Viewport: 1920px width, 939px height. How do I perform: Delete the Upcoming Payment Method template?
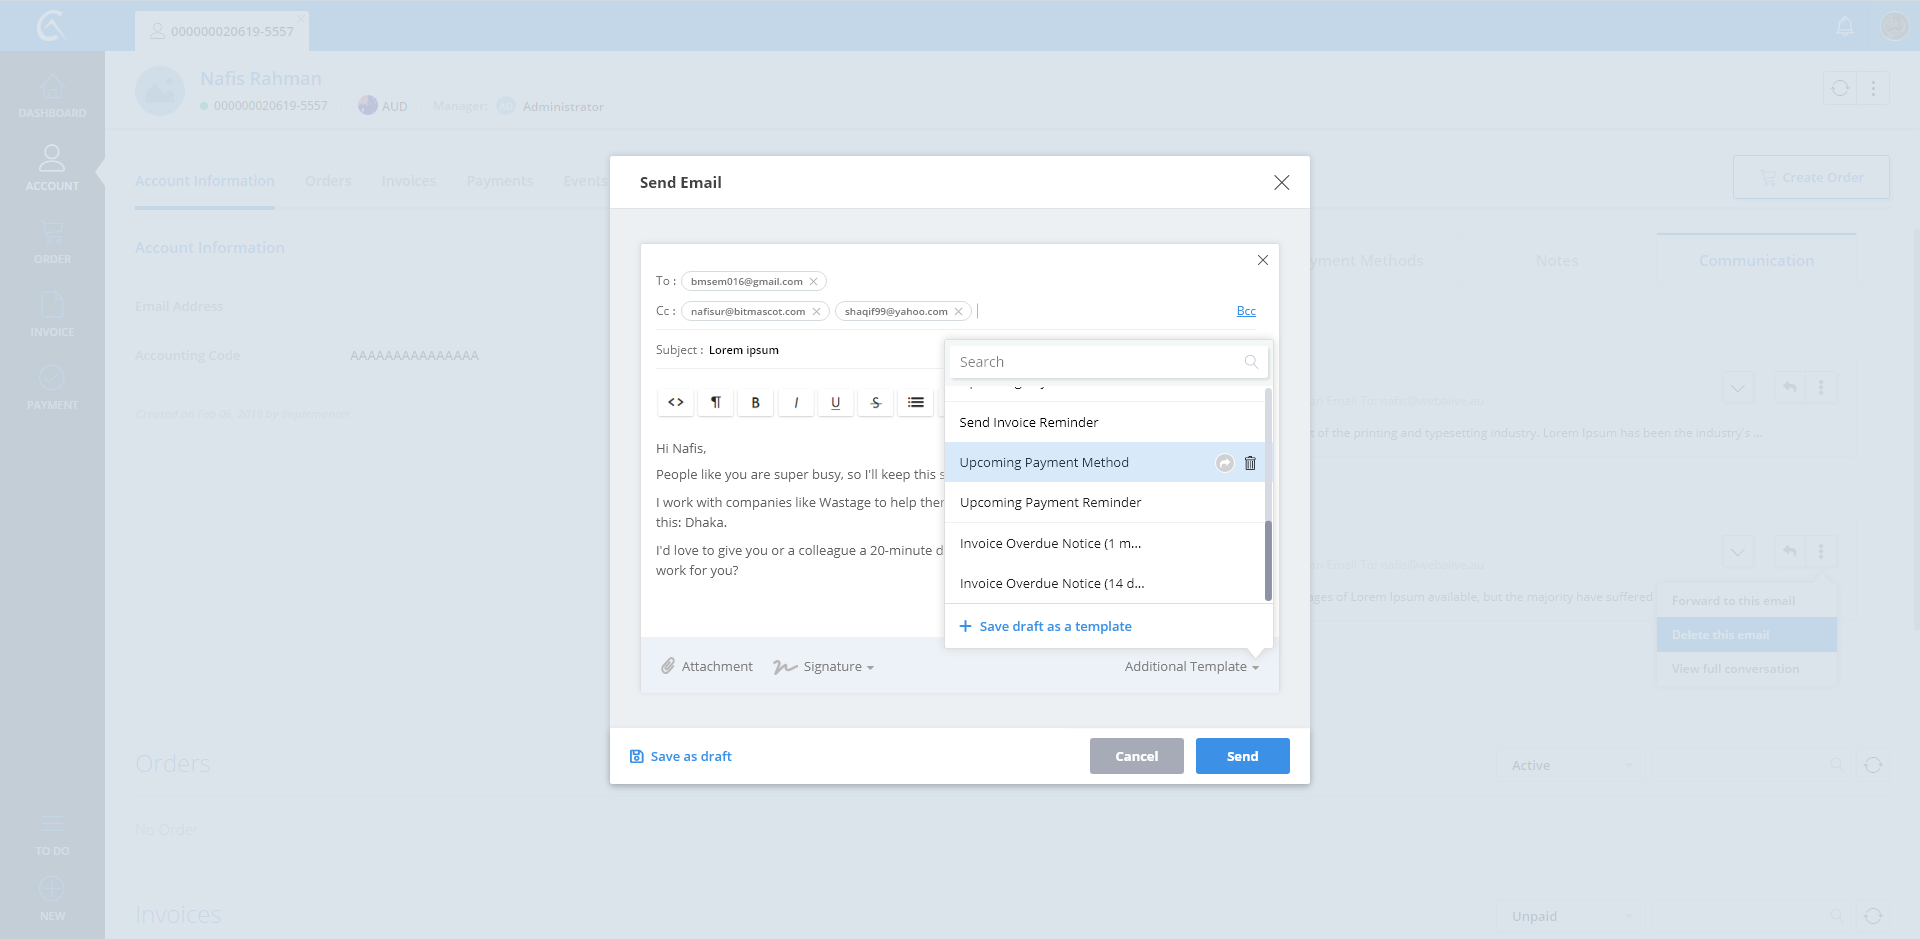(1250, 463)
